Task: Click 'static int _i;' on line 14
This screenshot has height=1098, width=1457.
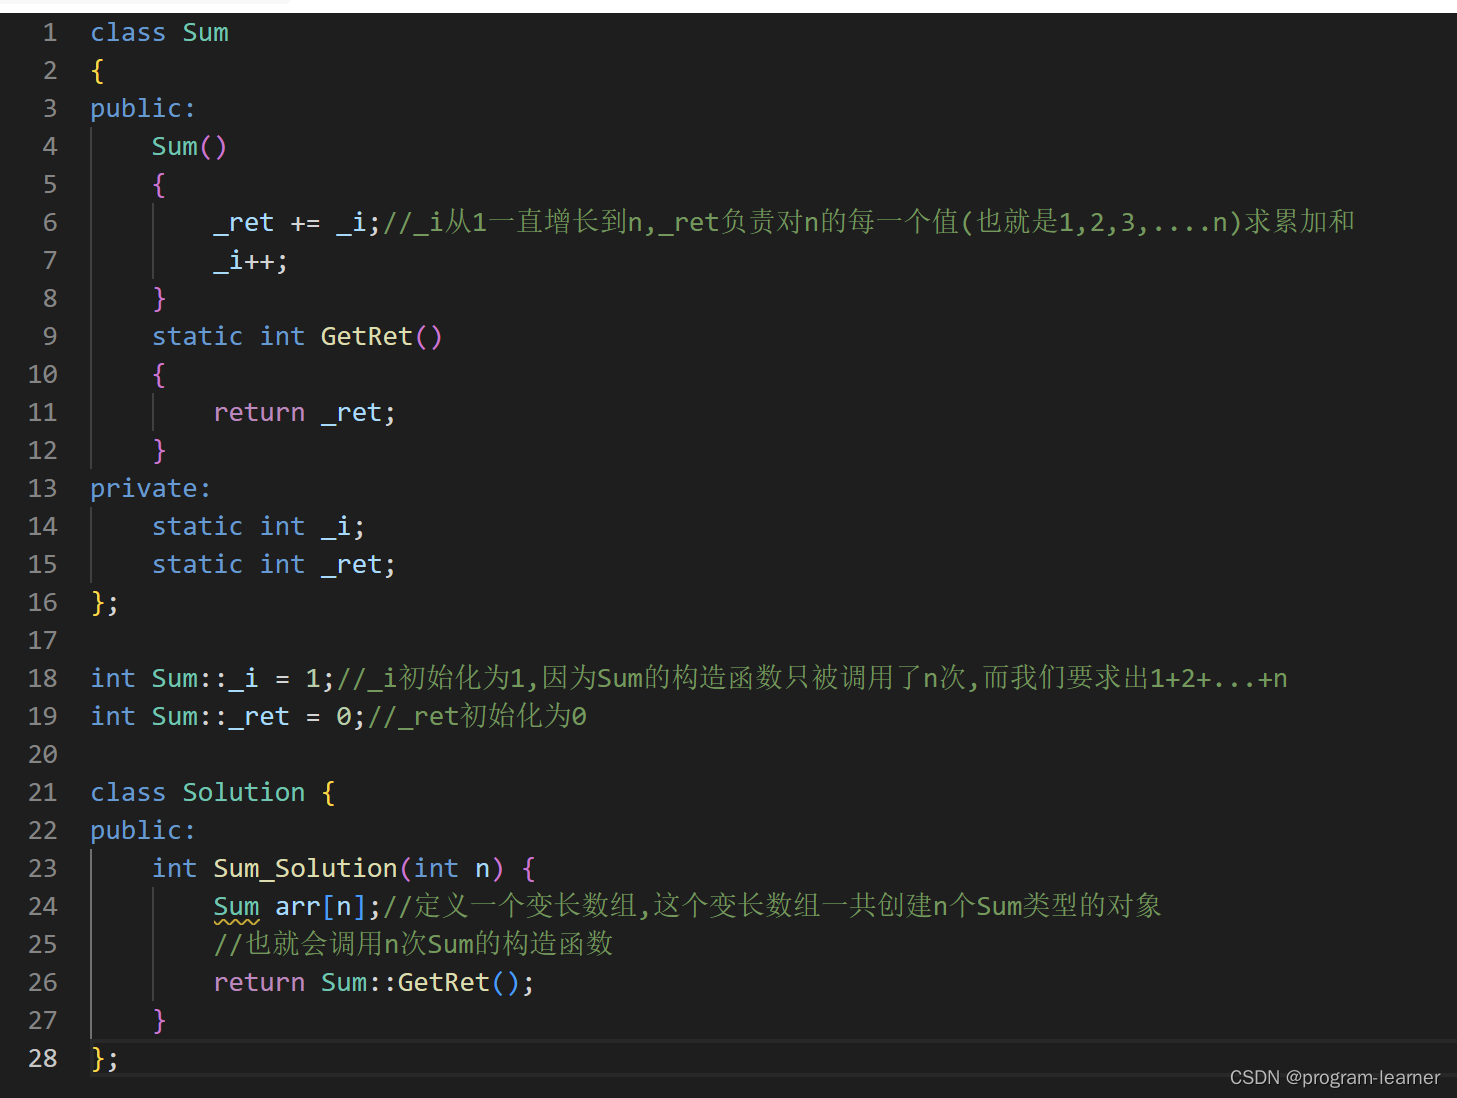Action: pos(259,527)
